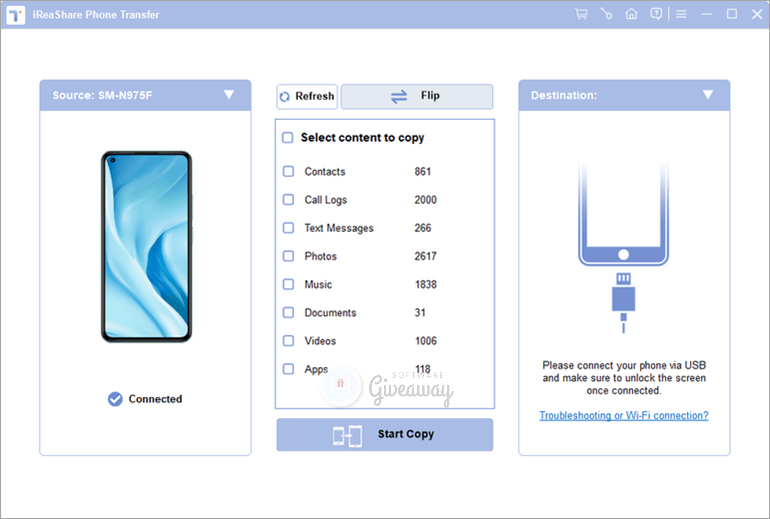The width and height of the screenshot is (770, 519).
Task: Click the Destination: header text
Action: [x=564, y=95]
